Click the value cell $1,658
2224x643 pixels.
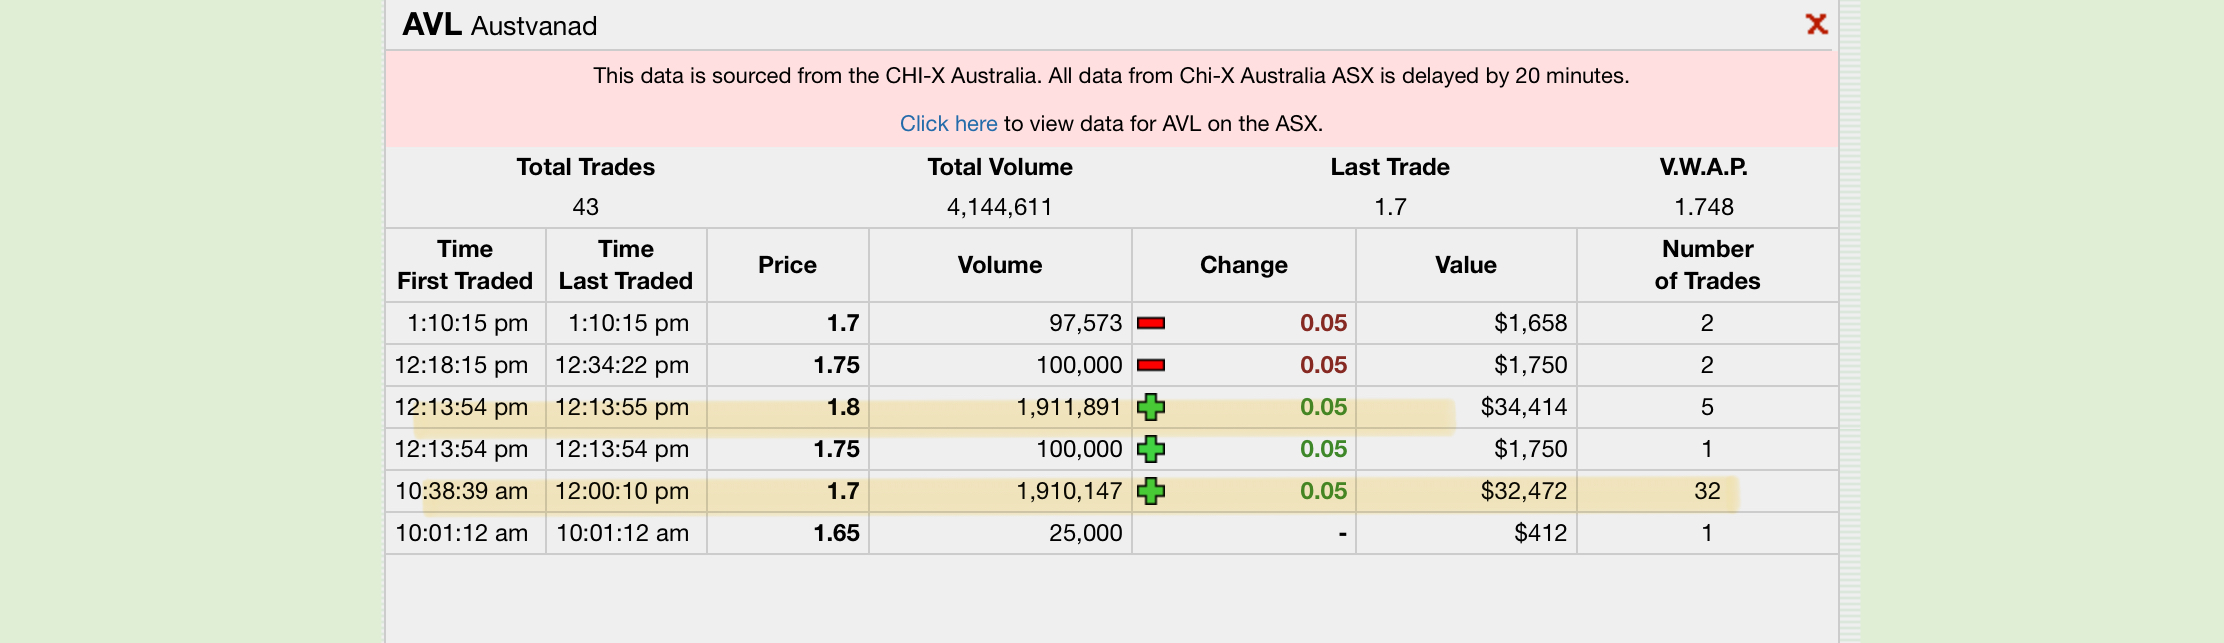(x=1531, y=323)
